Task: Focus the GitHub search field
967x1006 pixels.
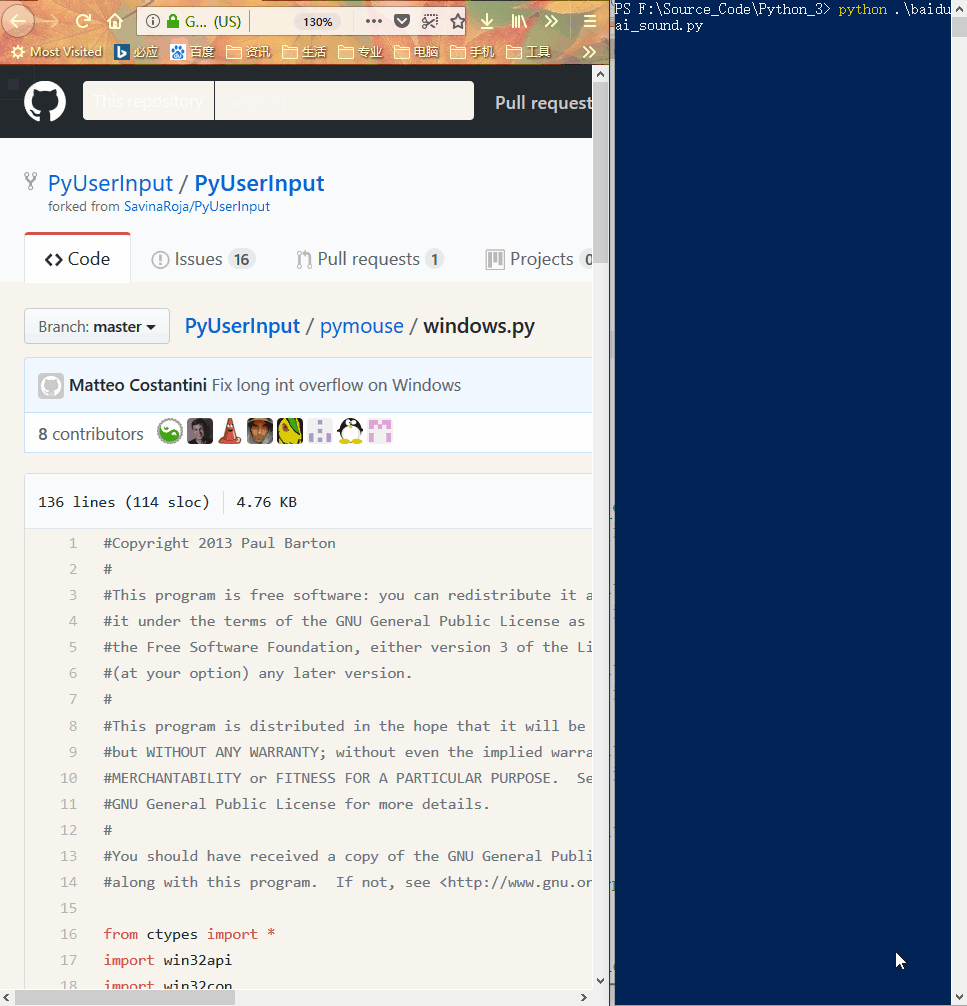Action: tap(344, 101)
